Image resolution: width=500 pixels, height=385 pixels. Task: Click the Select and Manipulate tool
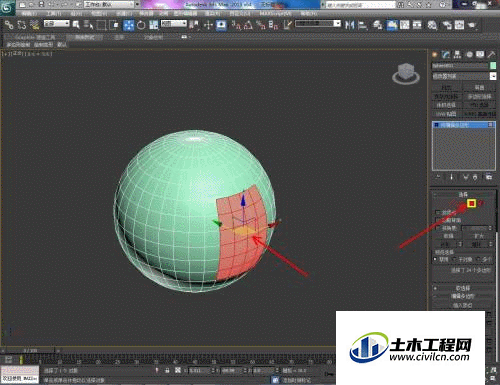point(209,25)
